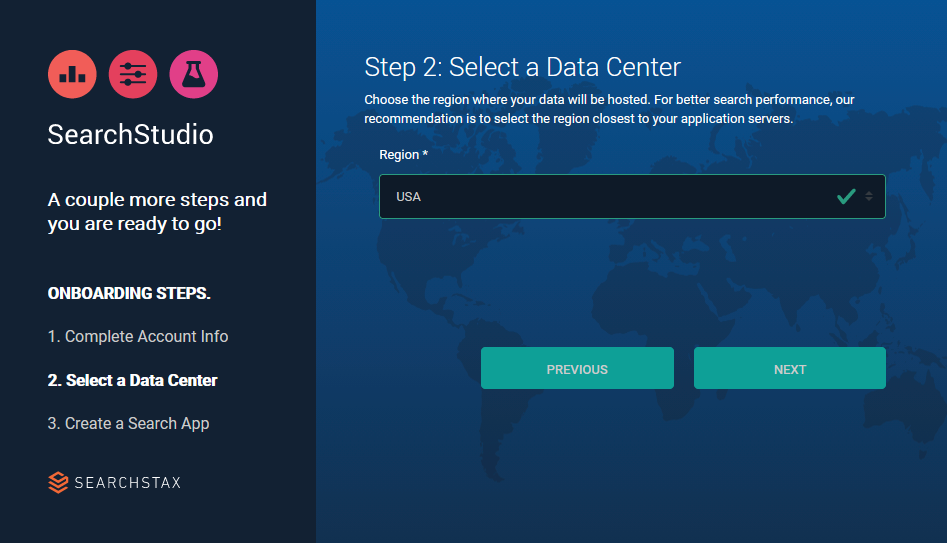This screenshot has width=947, height=543.
Task: Go back with the PREVIOUS button
Action: [x=577, y=368]
